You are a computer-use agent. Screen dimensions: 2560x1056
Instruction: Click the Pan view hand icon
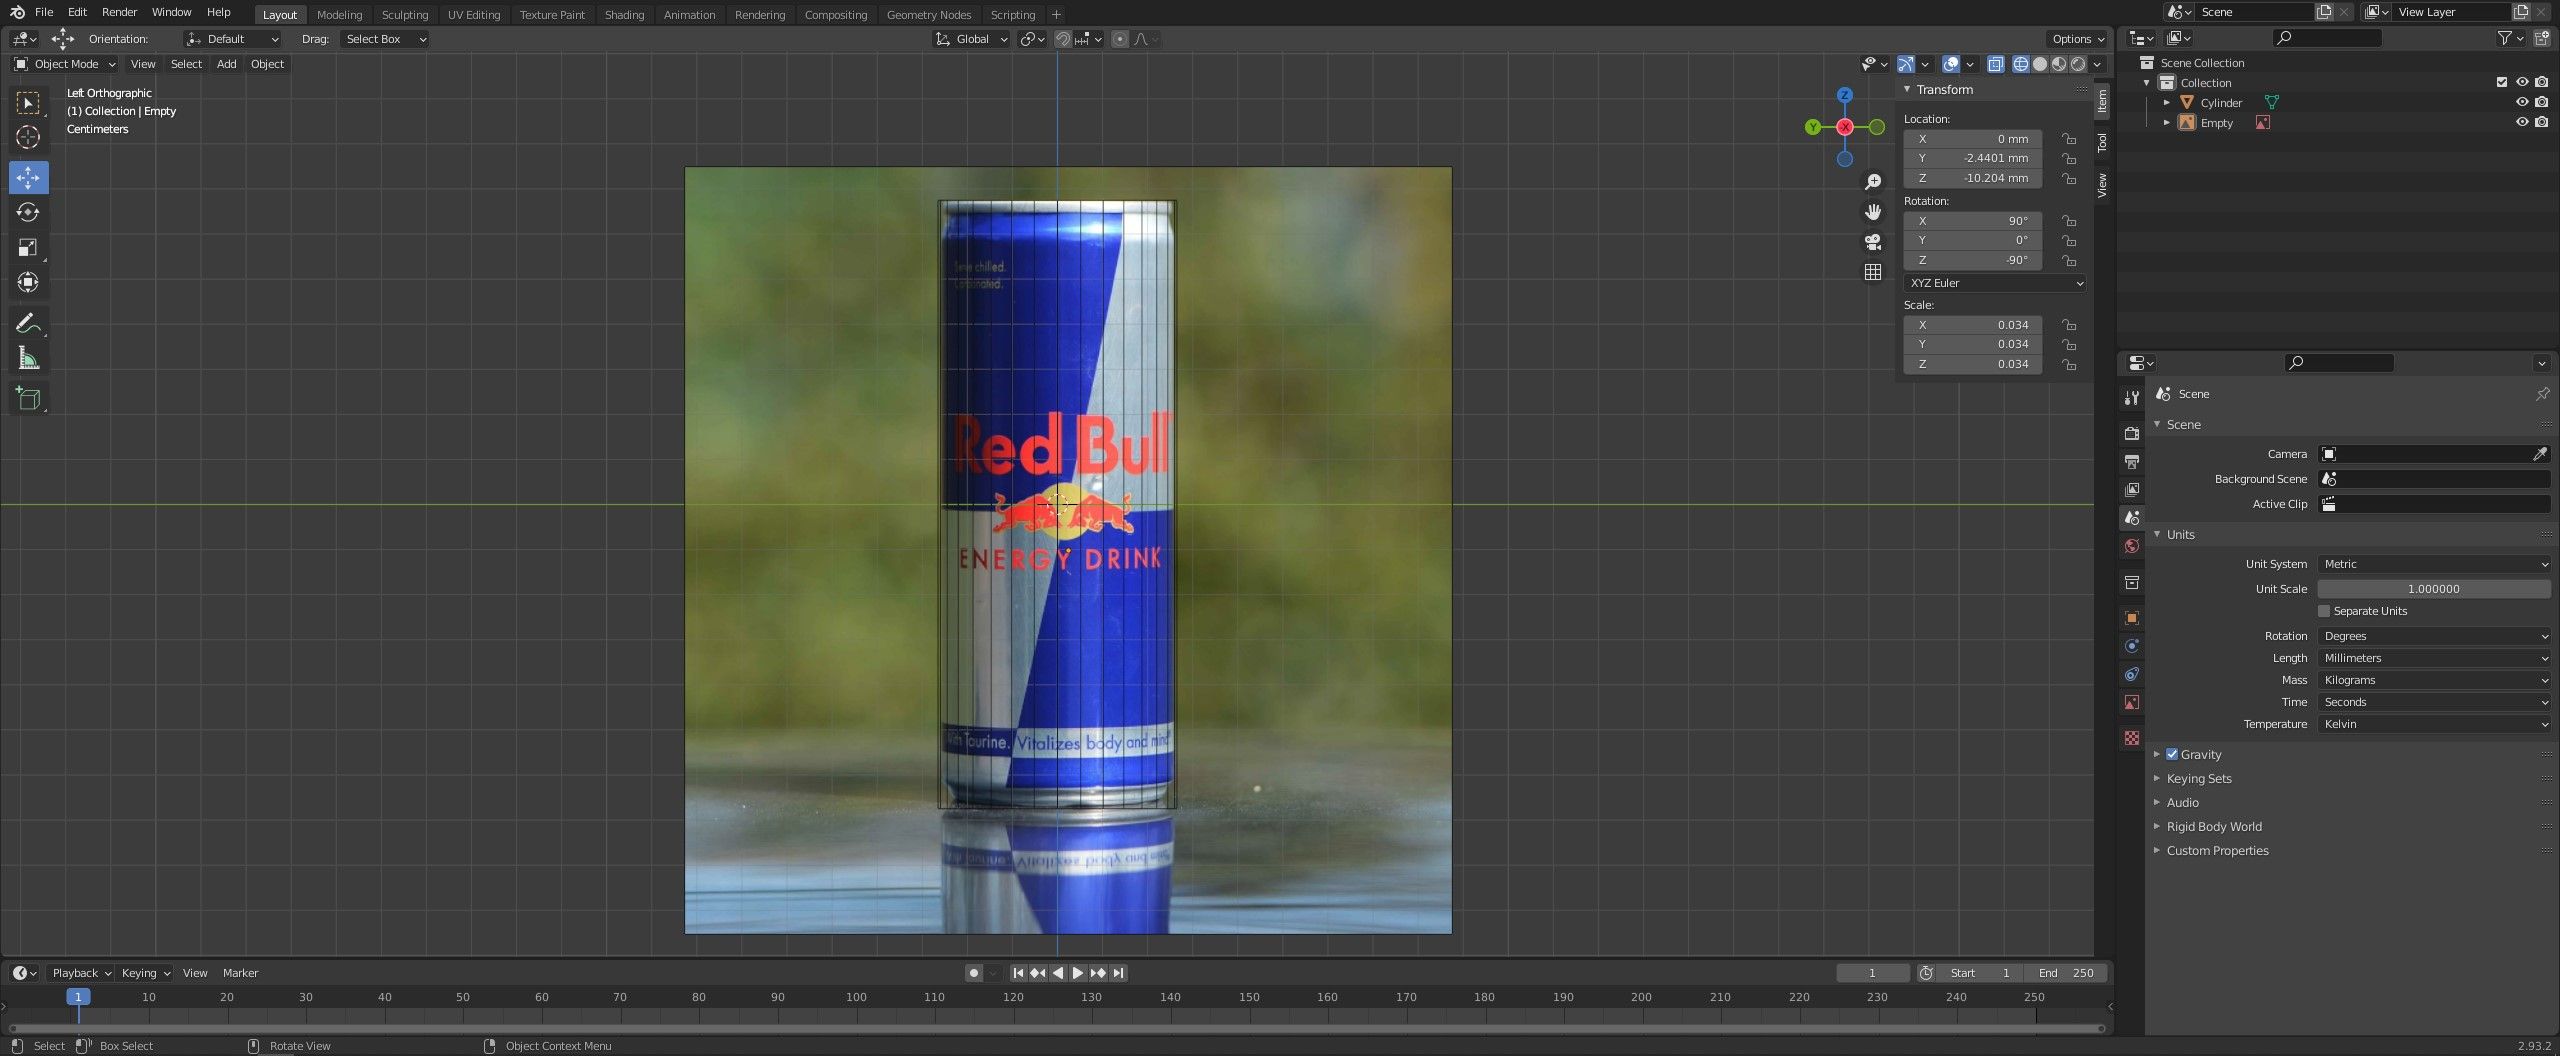coord(1873,212)
